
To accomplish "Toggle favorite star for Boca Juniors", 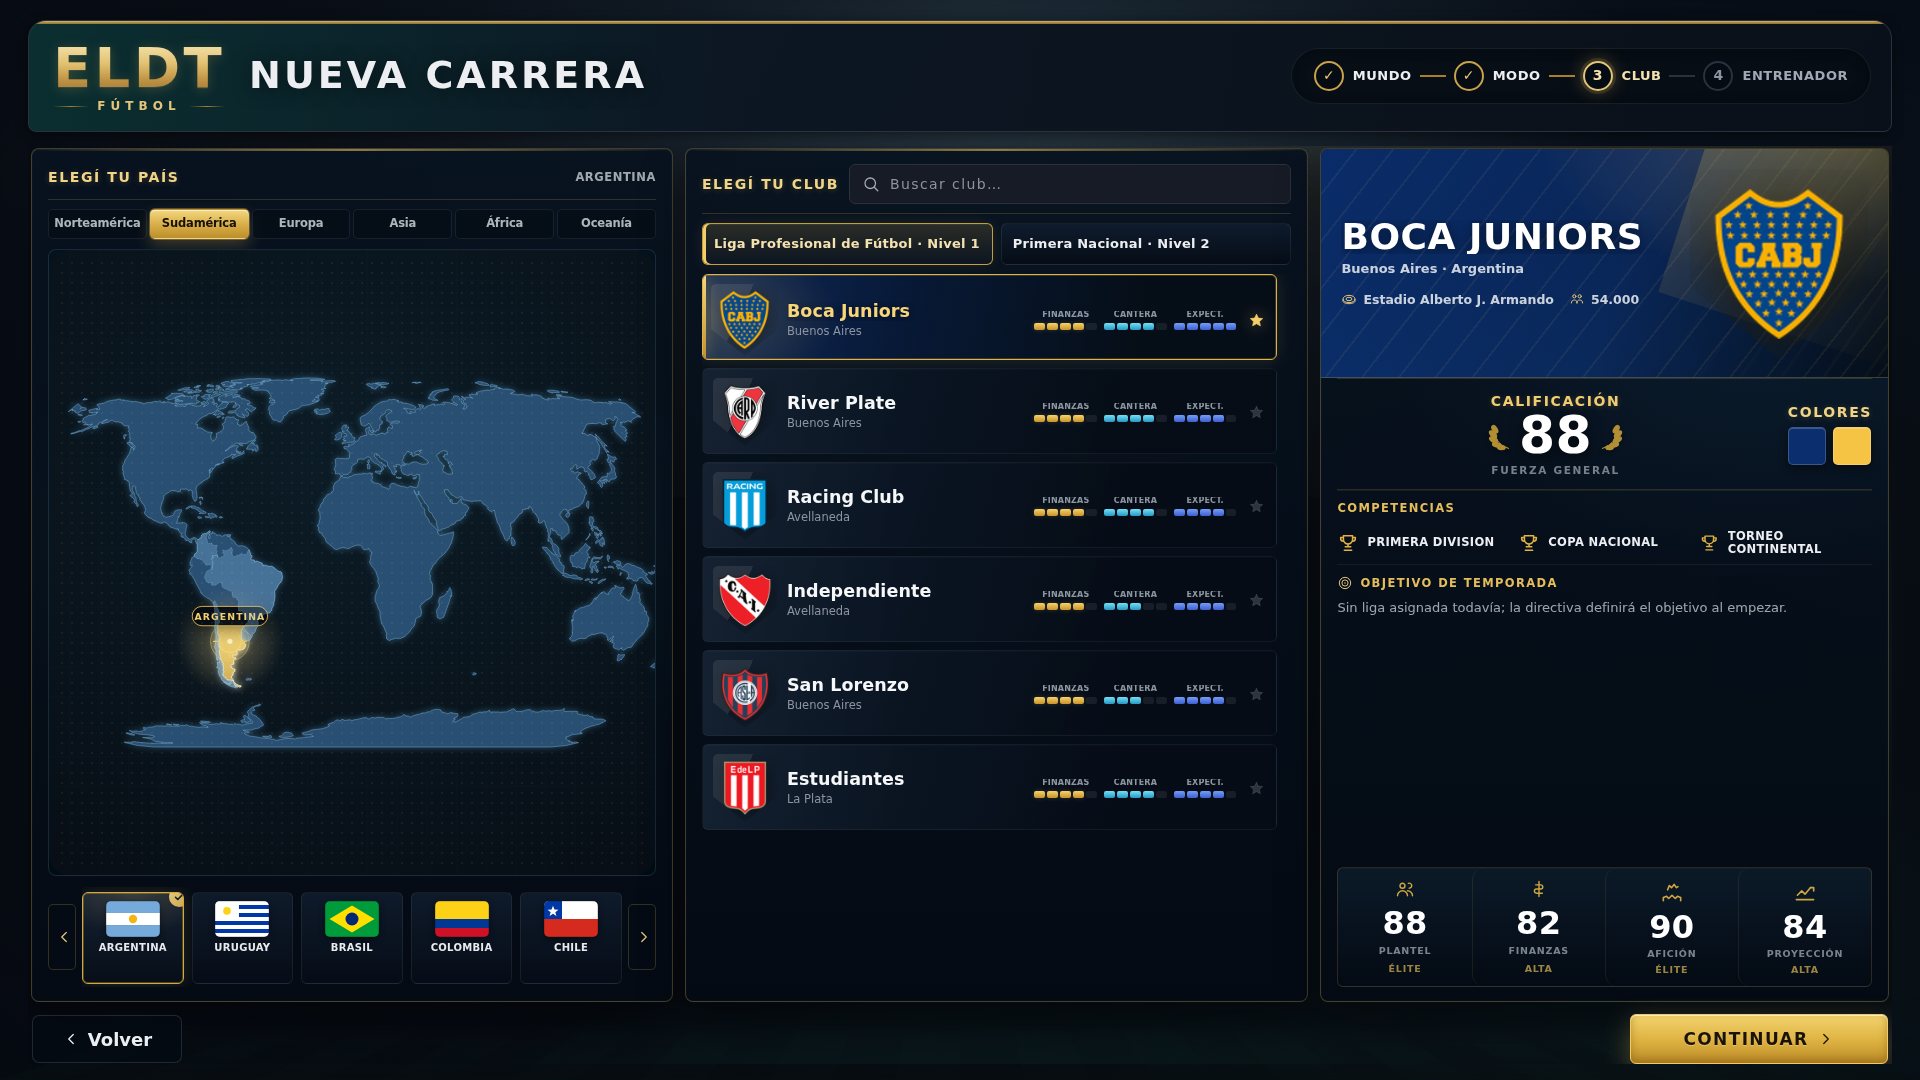I will pos(1256,320).
